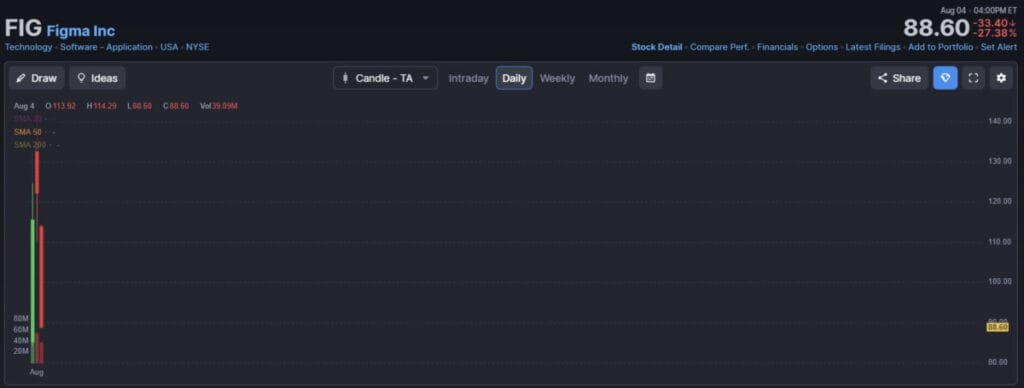
Task: Click the blue diamond premium icon
Action: pos(945,78)
